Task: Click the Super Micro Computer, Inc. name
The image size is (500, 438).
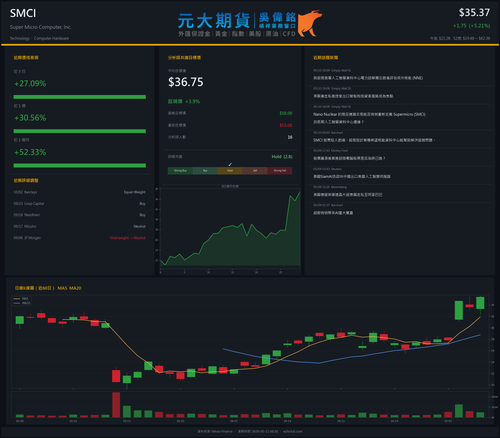Action: tap(40, 27)
